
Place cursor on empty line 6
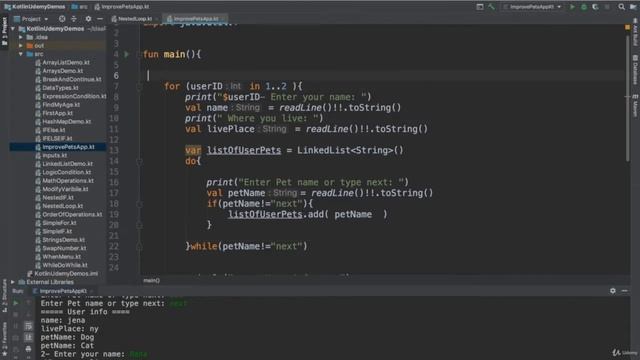[384, 76]
